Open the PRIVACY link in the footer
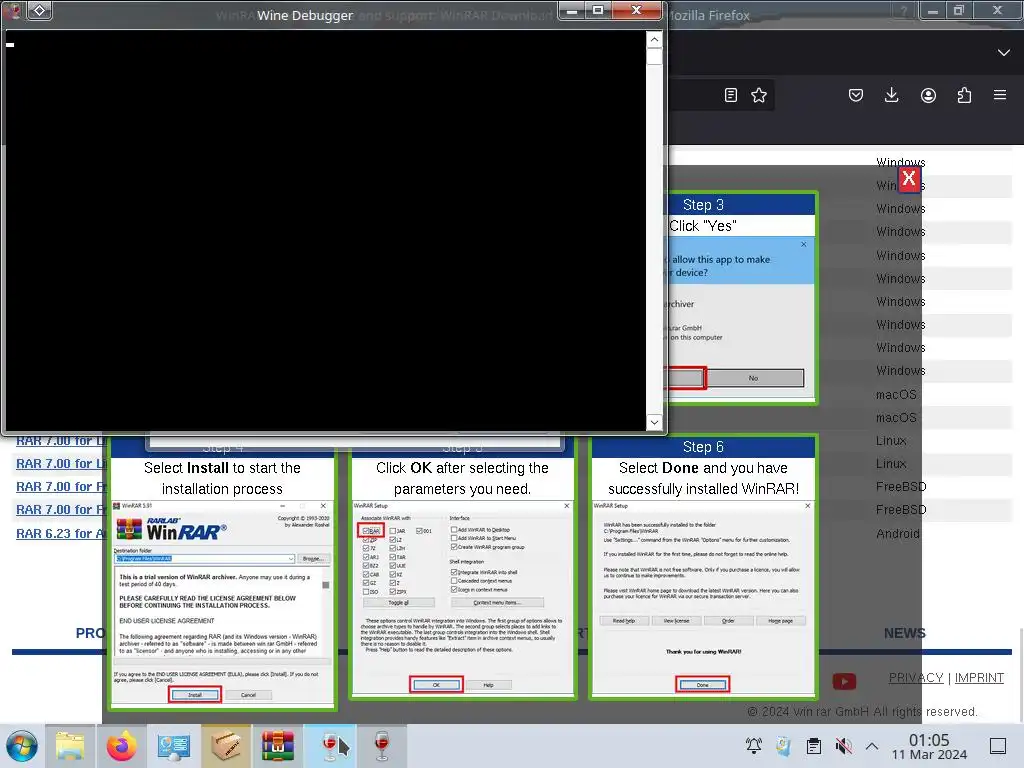Viewport: 1024px width, 768px height. [x=916, y=678]
